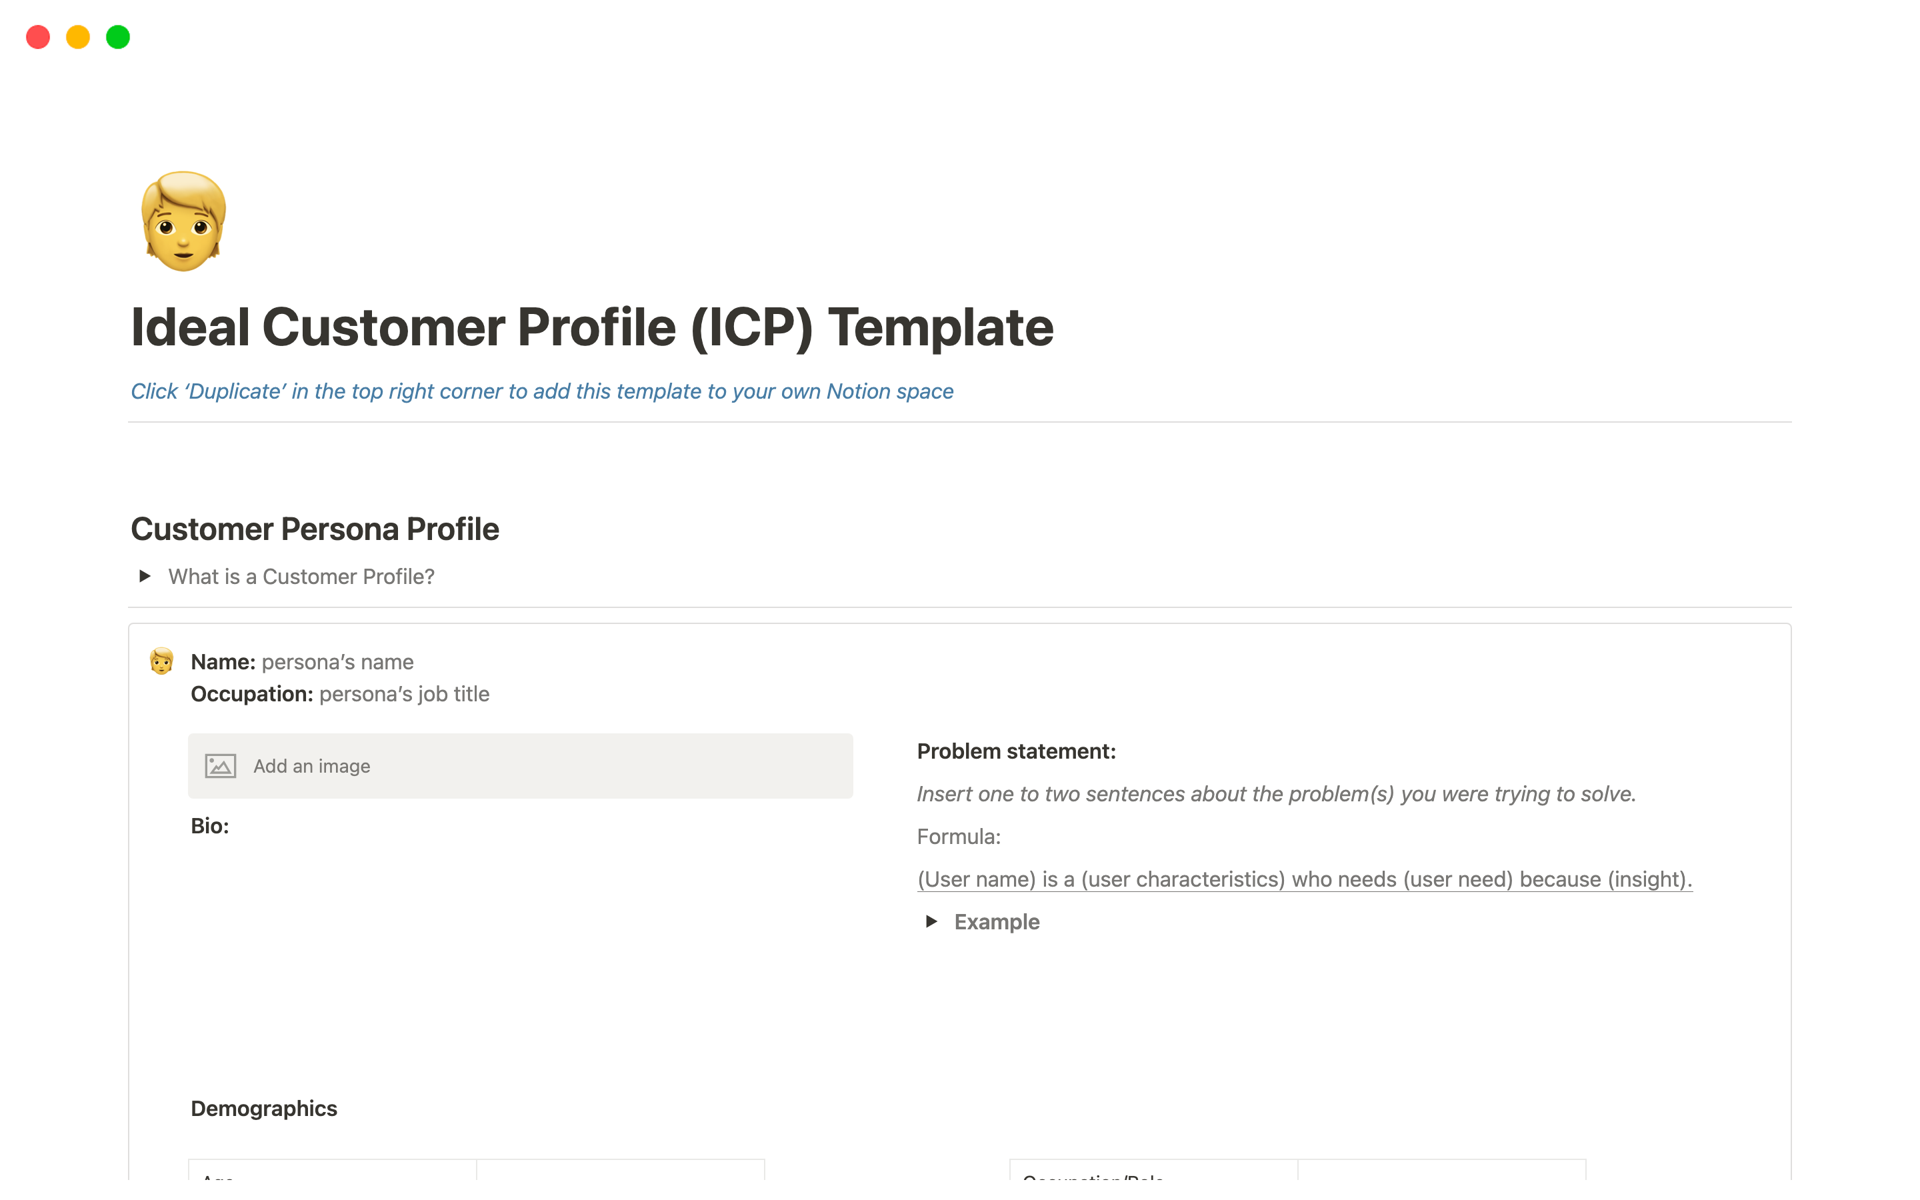
Task: Click the person emoji in the Name callout
Action: click(161, 661)
